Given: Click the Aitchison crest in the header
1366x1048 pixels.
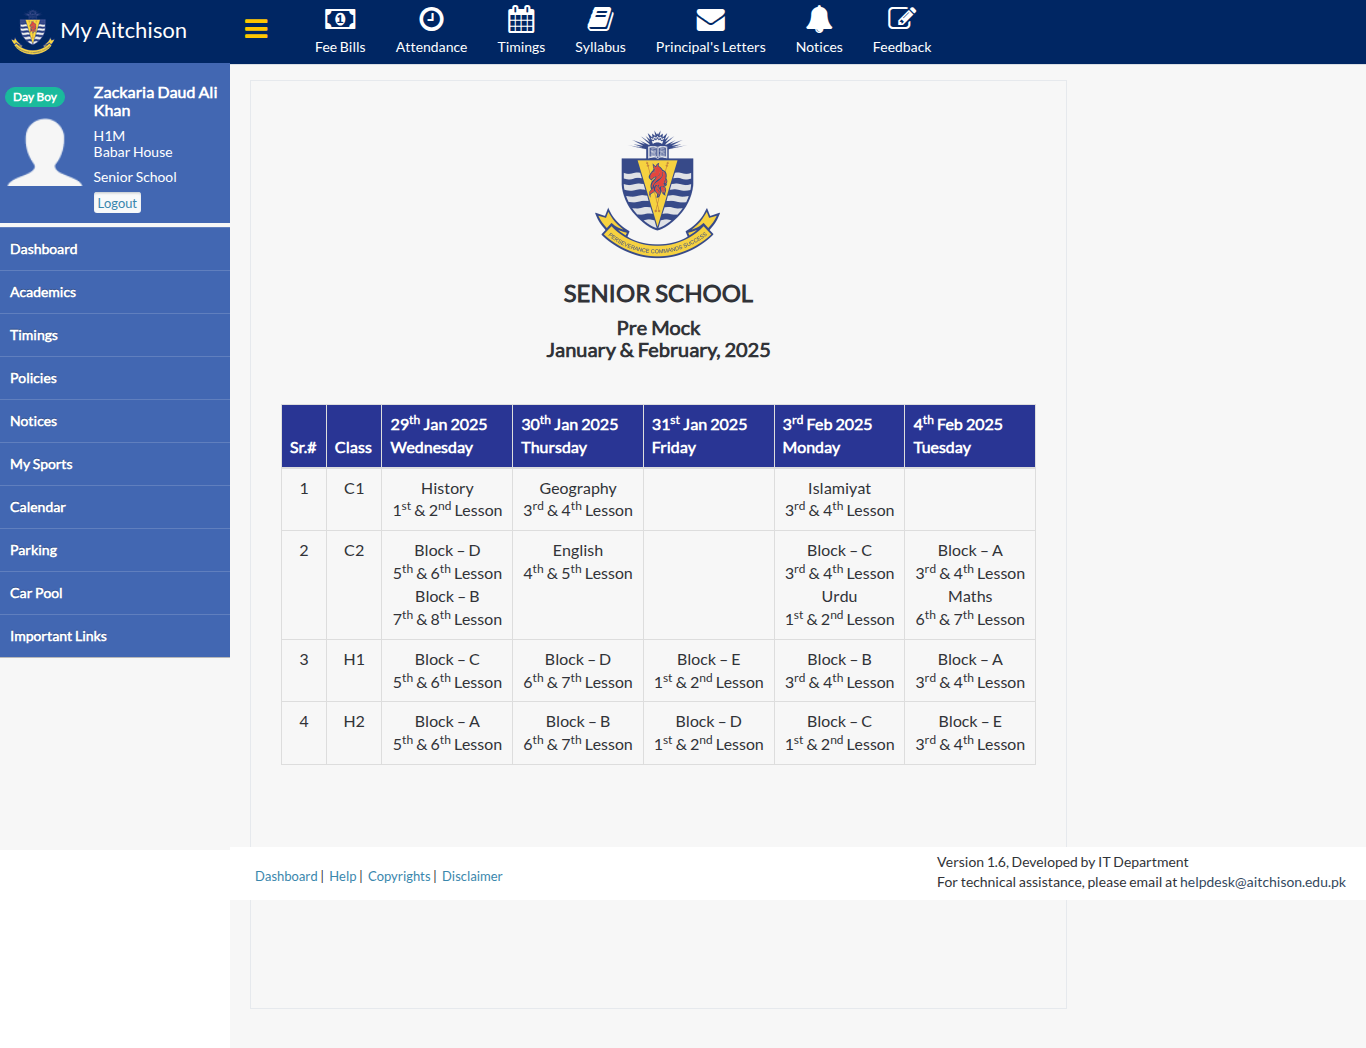Looking at the screenshot, I should pyautogui.click(x=32, y=31).
